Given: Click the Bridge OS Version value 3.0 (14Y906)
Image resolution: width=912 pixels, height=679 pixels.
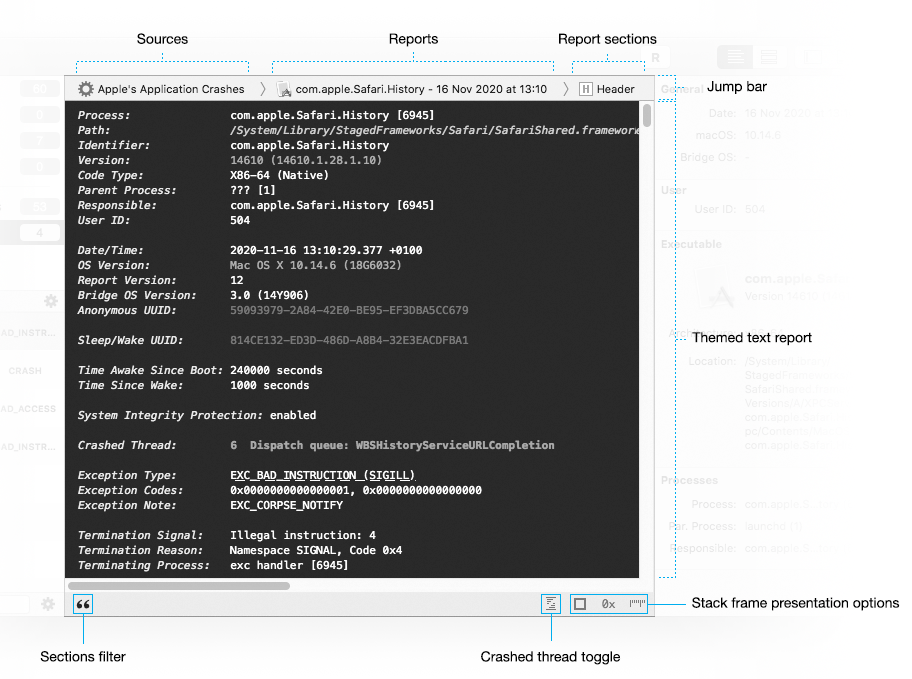Looking at the screenshot, I should pos(269,296).
